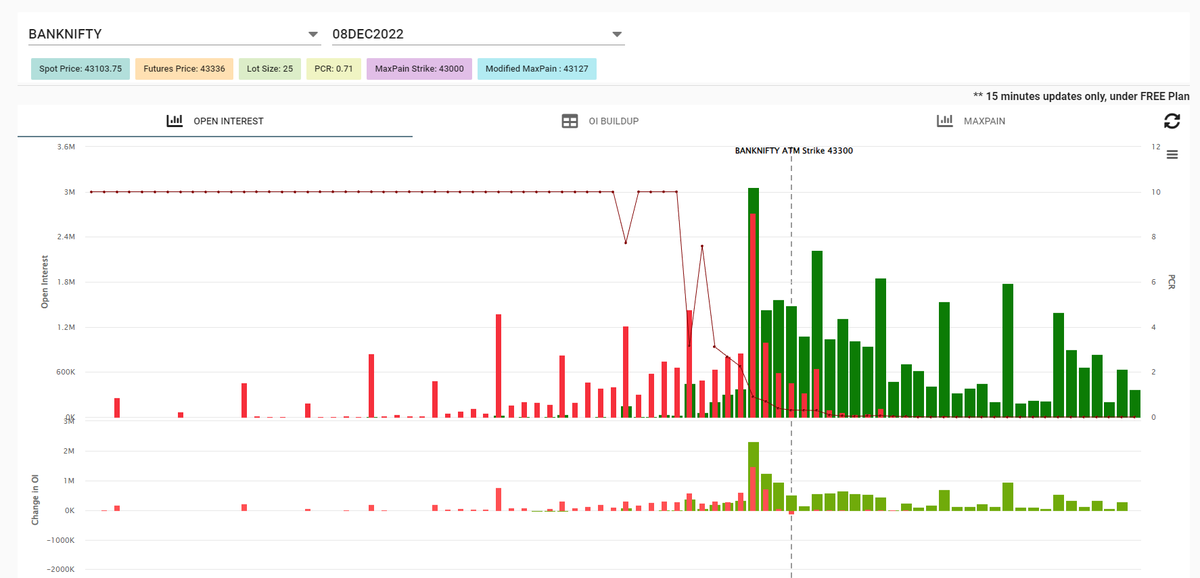The height and width of the screenshot is (578, 1200).
Task: Click the 3.6M open interest axis label
Action: pyautogui.click(x=65, y=147)
